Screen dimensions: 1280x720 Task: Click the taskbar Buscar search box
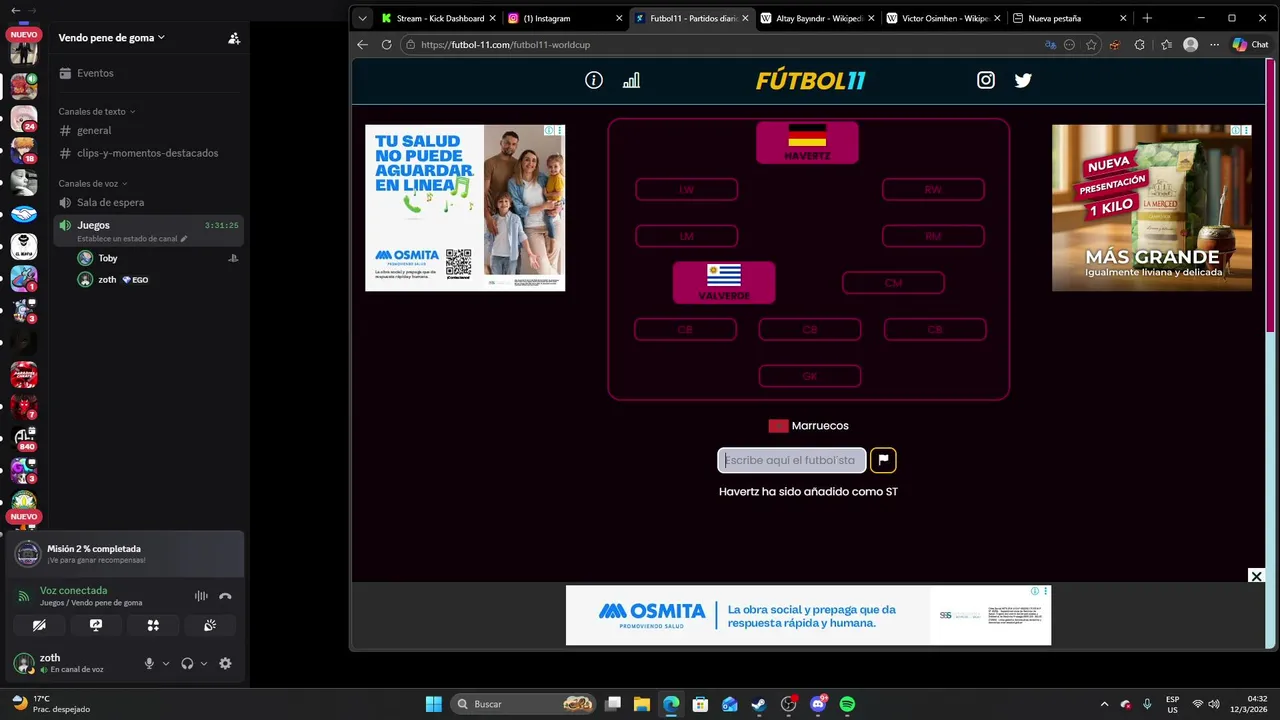(525, 704)
